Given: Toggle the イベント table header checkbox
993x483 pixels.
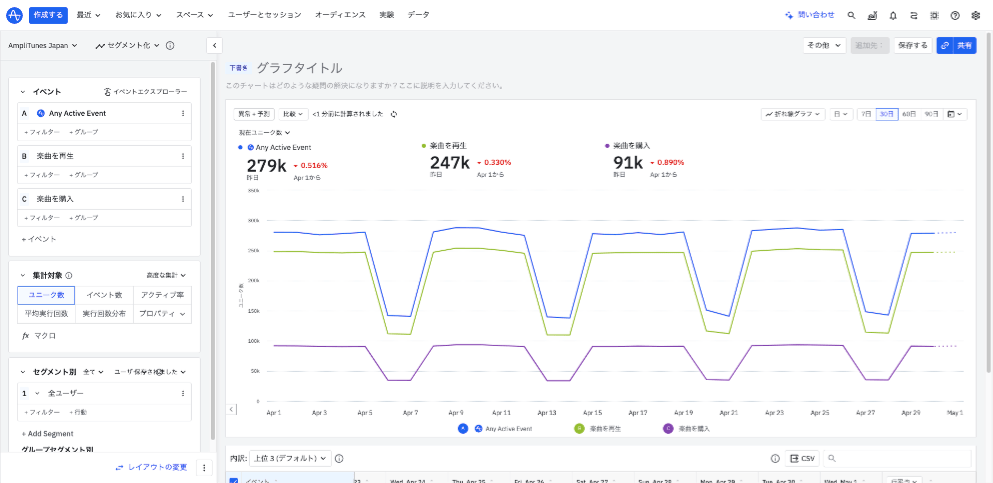Looking at the screenshot, I should click(234, 481).
